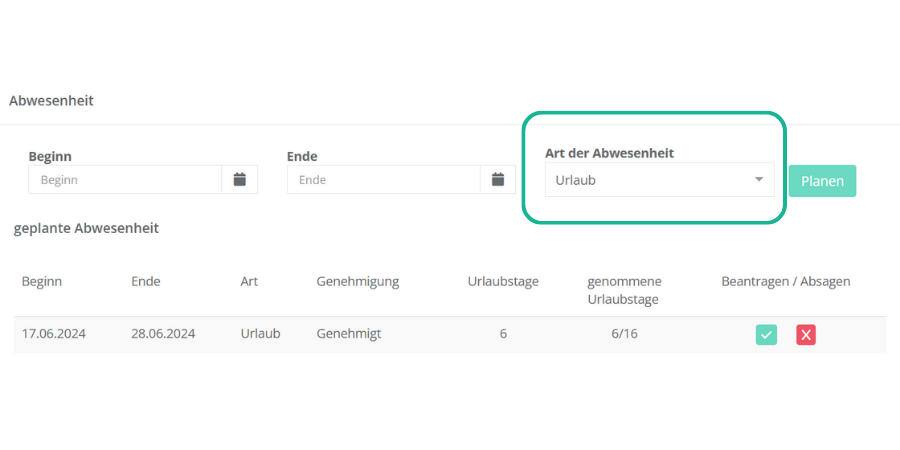Select the end date 28.06.2024 cell
This screenshot has height=450, width=900.
[x=163, y=334]
